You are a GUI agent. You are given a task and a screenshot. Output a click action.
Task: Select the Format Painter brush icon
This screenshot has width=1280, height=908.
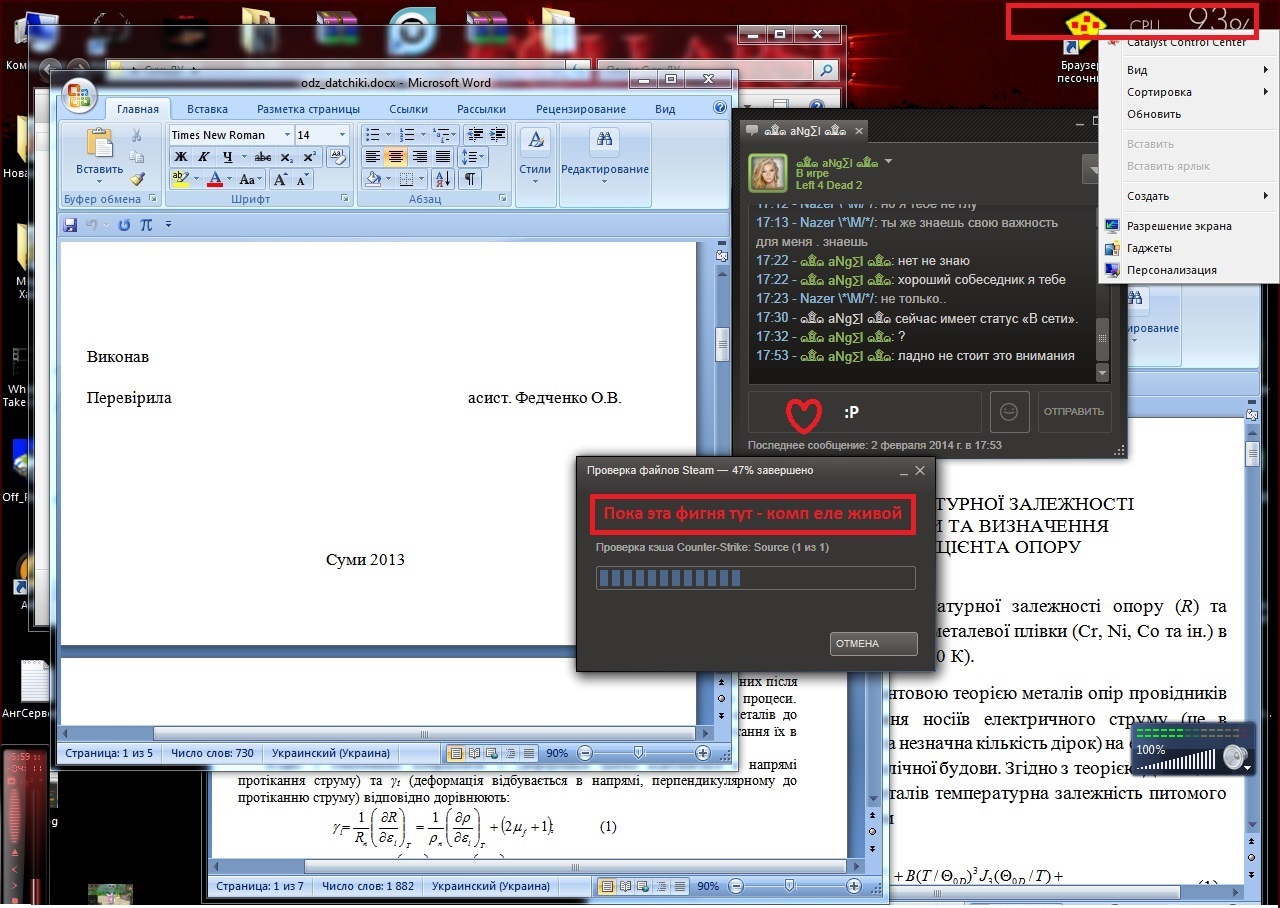(137, 179)
